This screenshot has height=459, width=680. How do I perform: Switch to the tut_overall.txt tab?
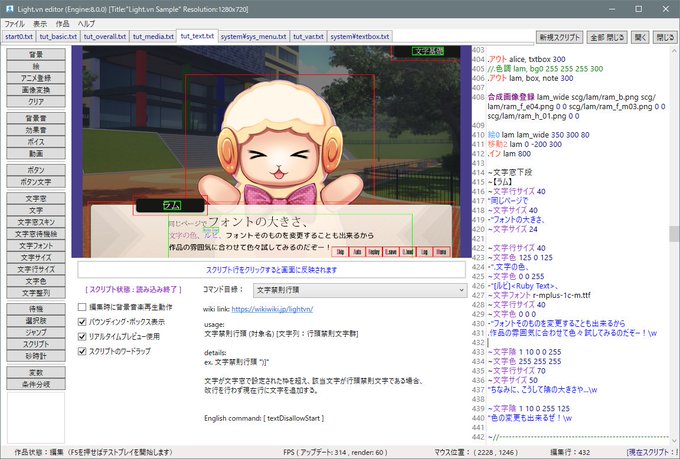[105, 36]
